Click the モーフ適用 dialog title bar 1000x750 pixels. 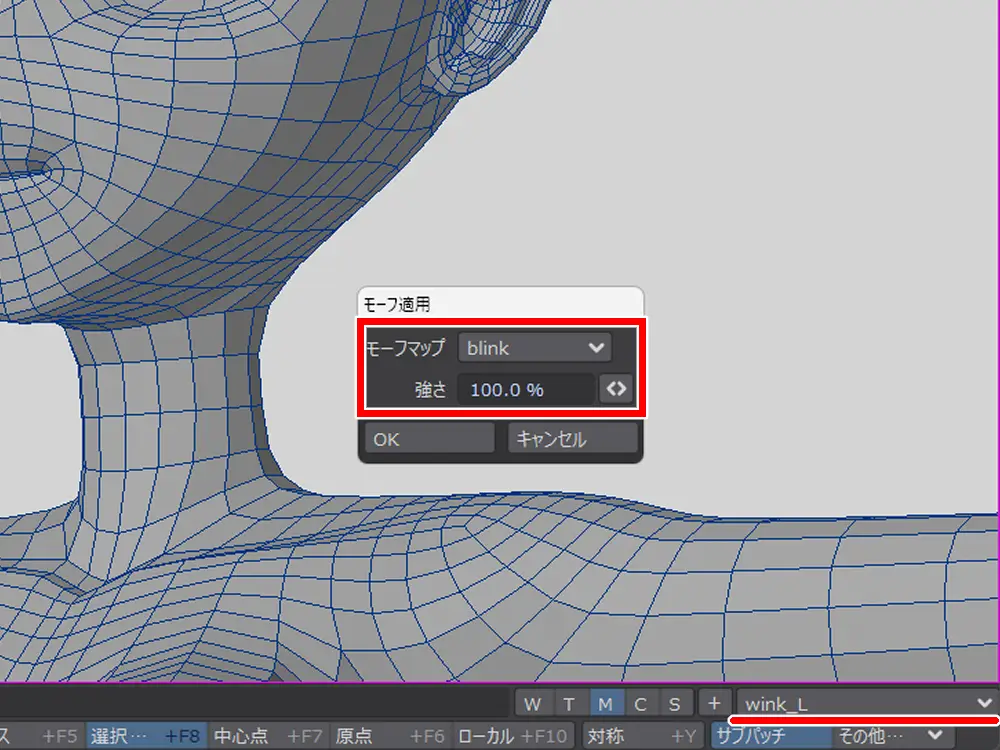point(500,302)
